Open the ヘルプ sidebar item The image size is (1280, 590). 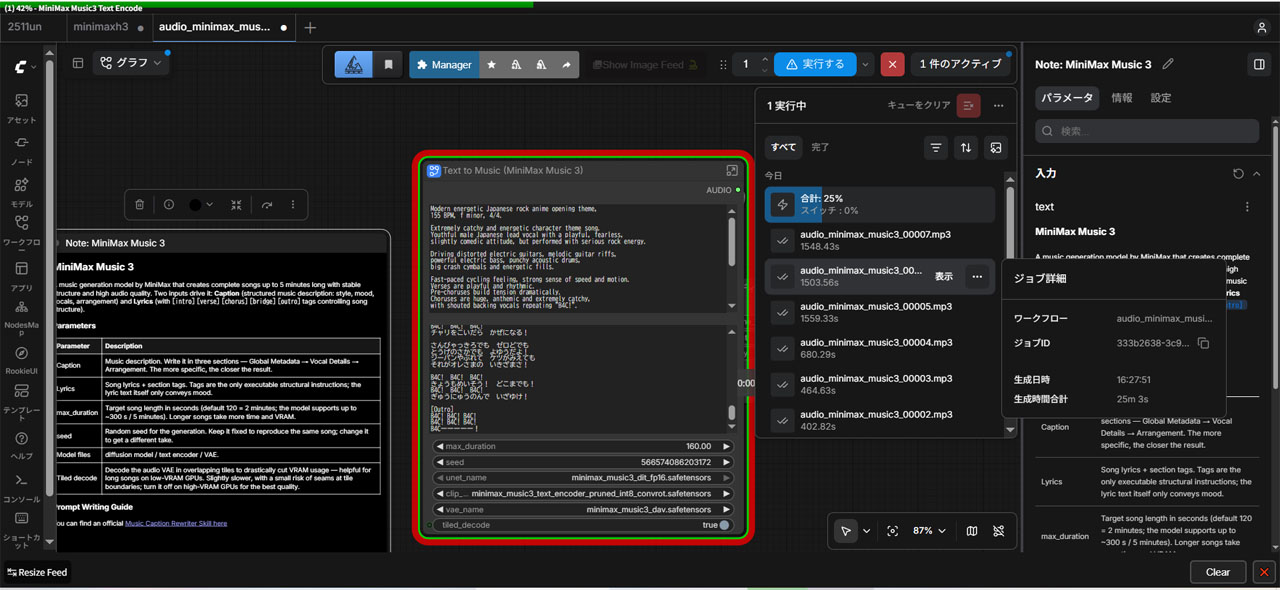tap(21, 445)
